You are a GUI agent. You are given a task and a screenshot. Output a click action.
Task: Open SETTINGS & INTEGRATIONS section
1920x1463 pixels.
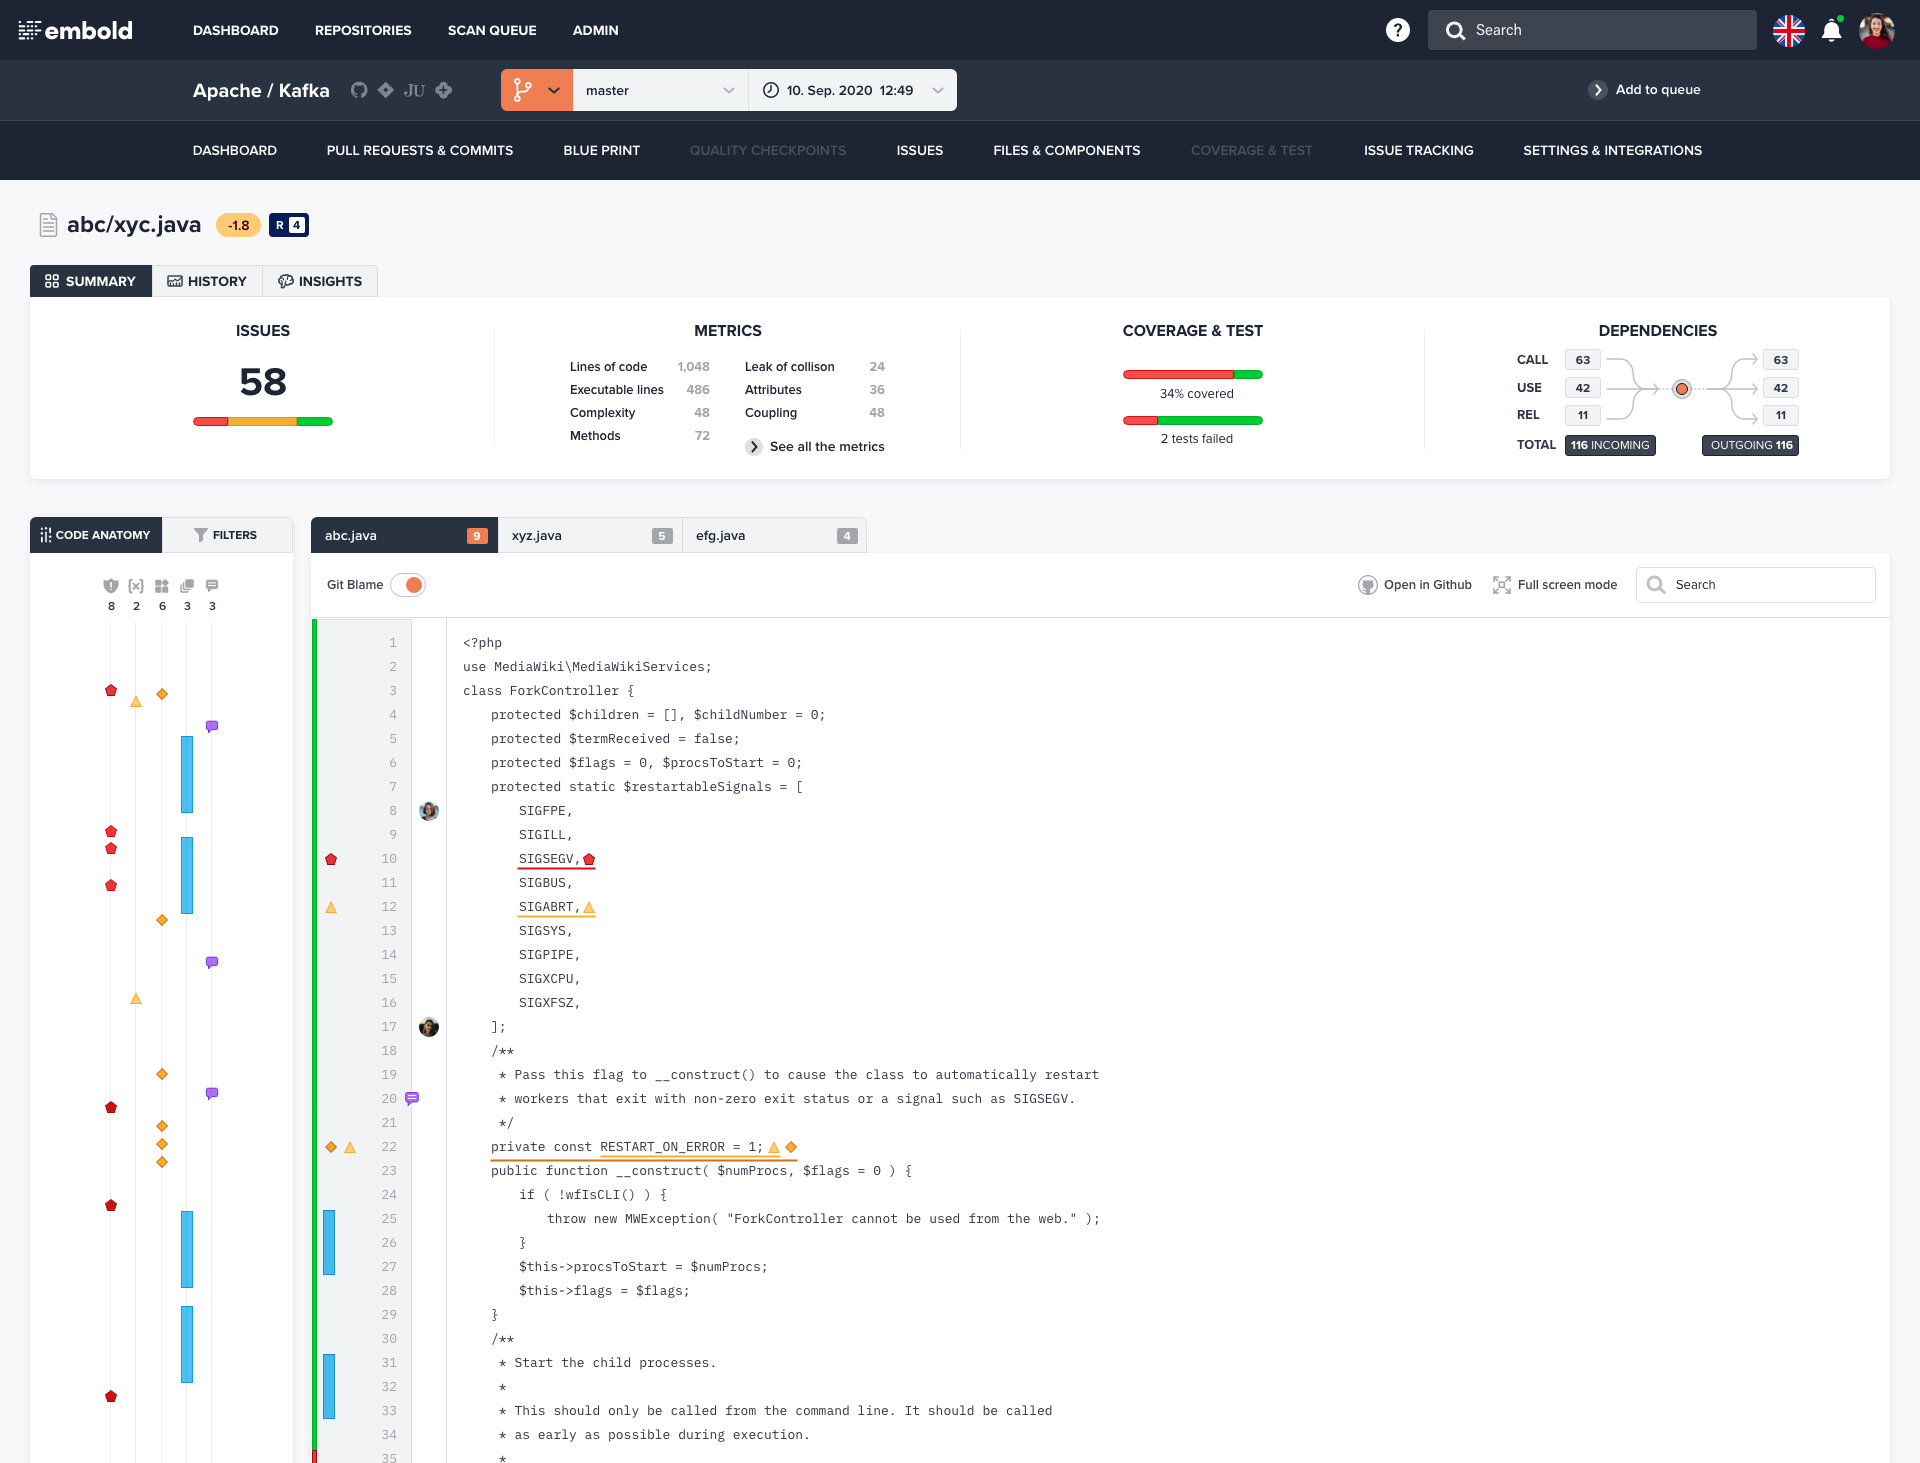1613,150
